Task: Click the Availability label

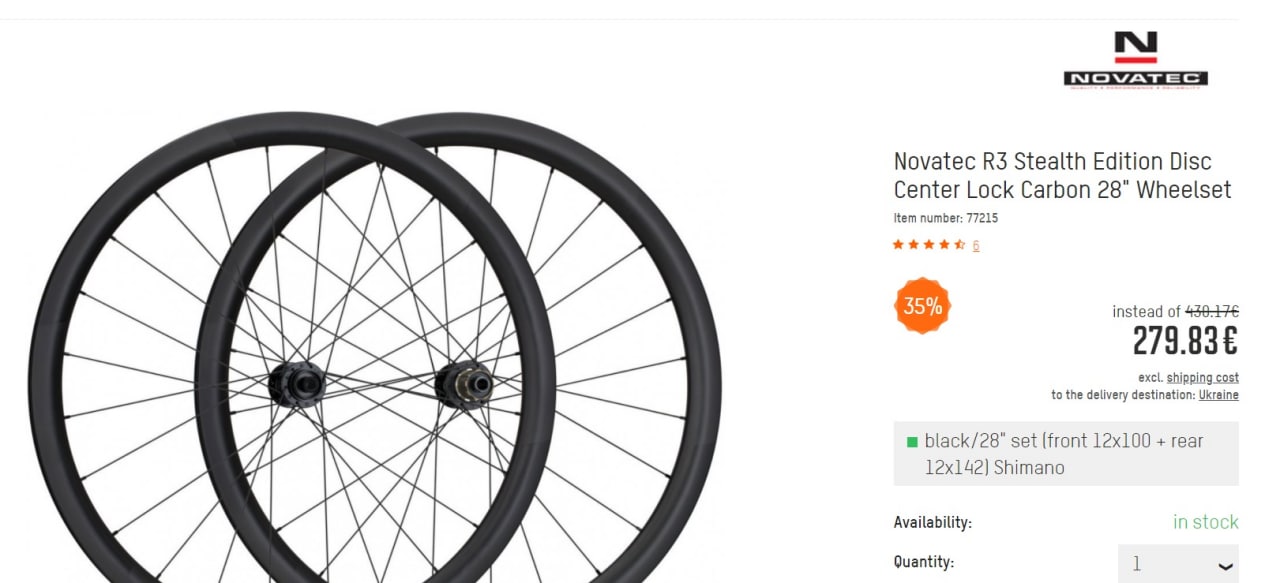Action: [932, 522]
